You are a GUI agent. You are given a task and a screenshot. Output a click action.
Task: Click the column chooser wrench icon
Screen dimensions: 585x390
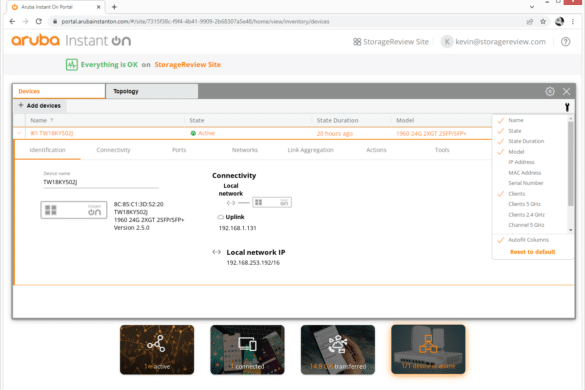click(x=567, y=107)
